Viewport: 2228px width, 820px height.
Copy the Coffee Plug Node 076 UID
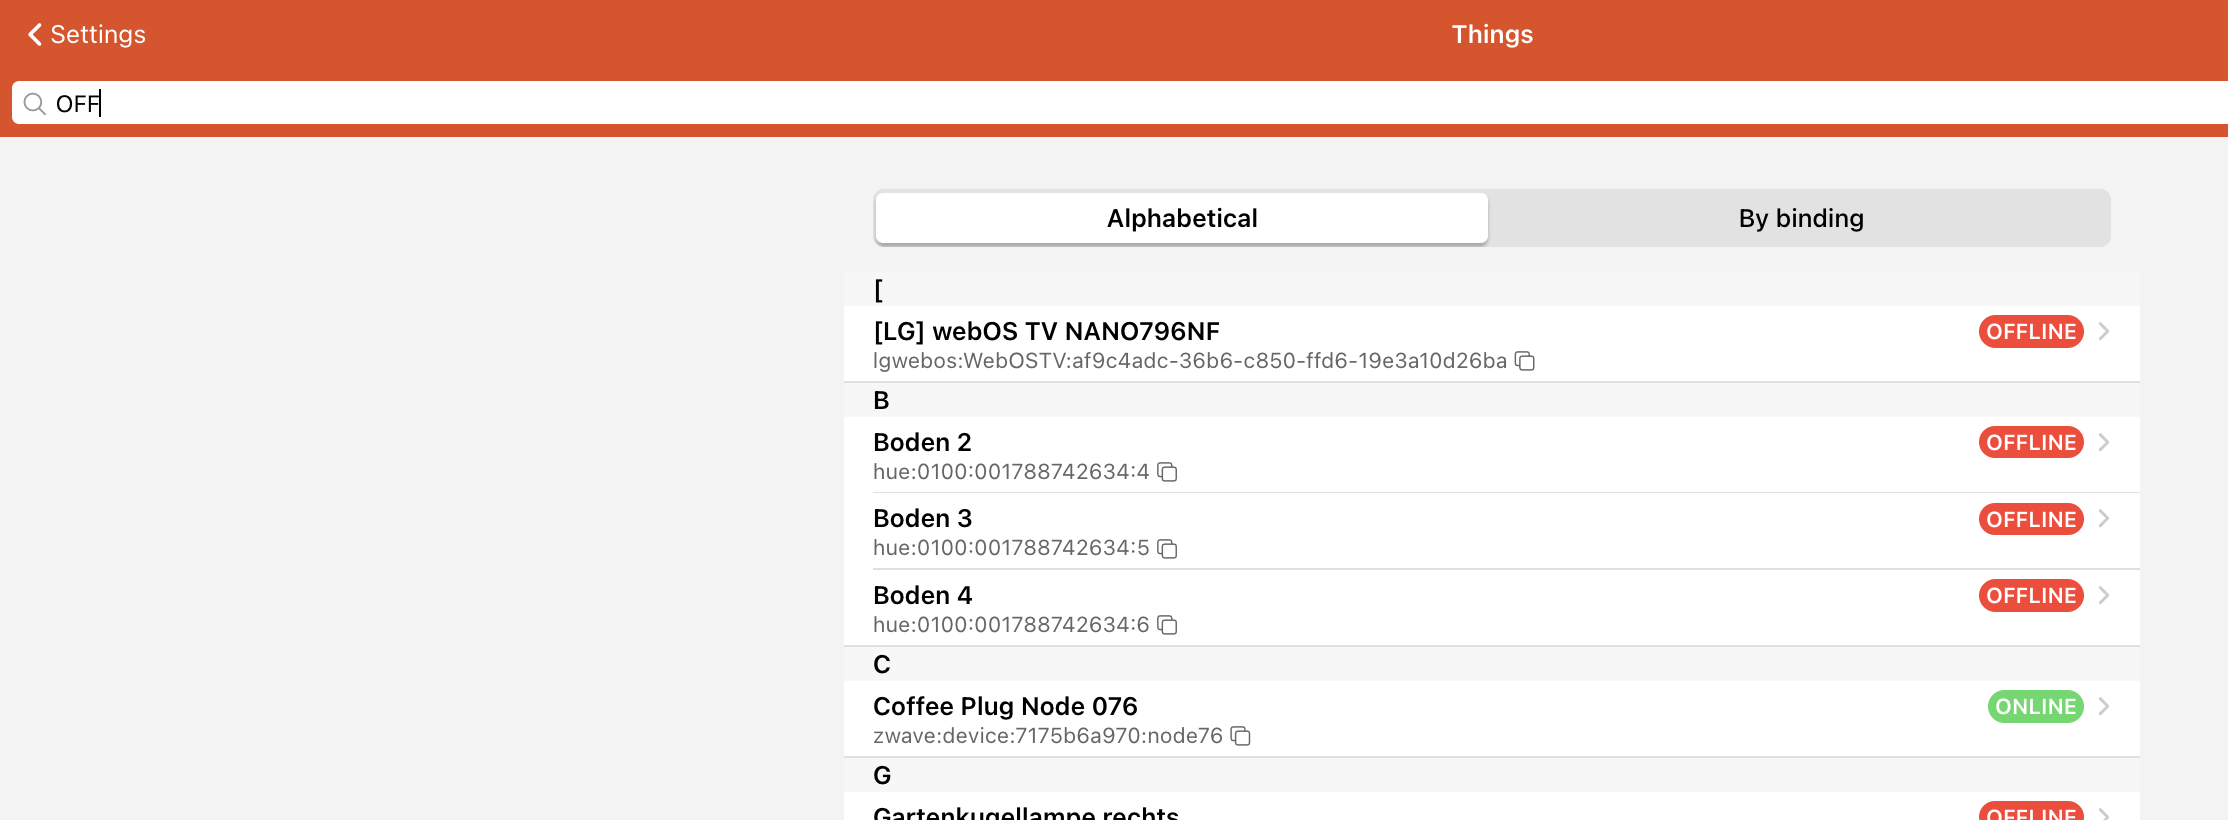(1240, 736)
